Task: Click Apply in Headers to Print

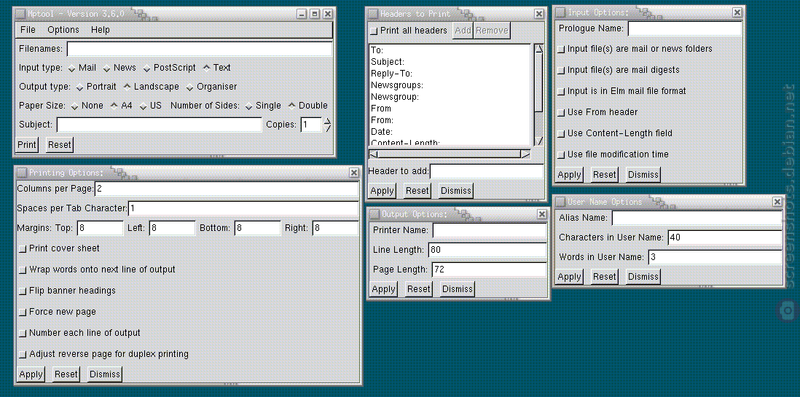Action: pos(382,191)
